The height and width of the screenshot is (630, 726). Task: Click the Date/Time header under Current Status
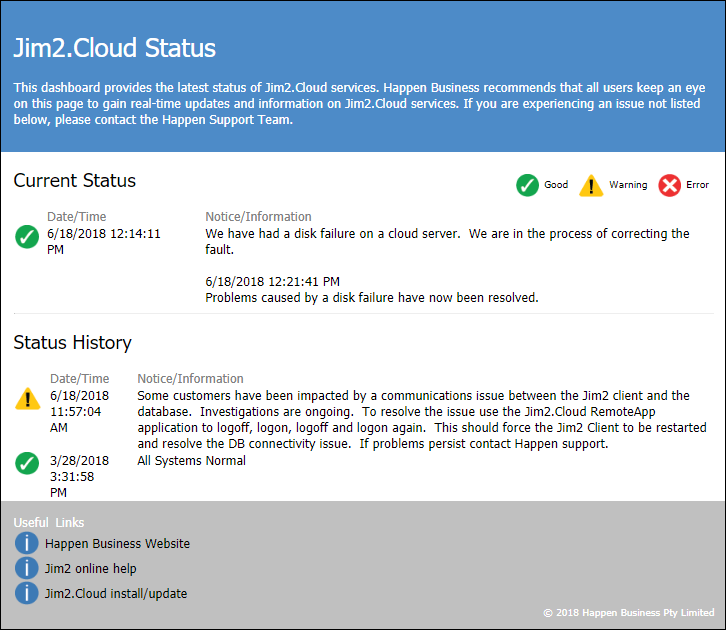(x=76, y=217)
